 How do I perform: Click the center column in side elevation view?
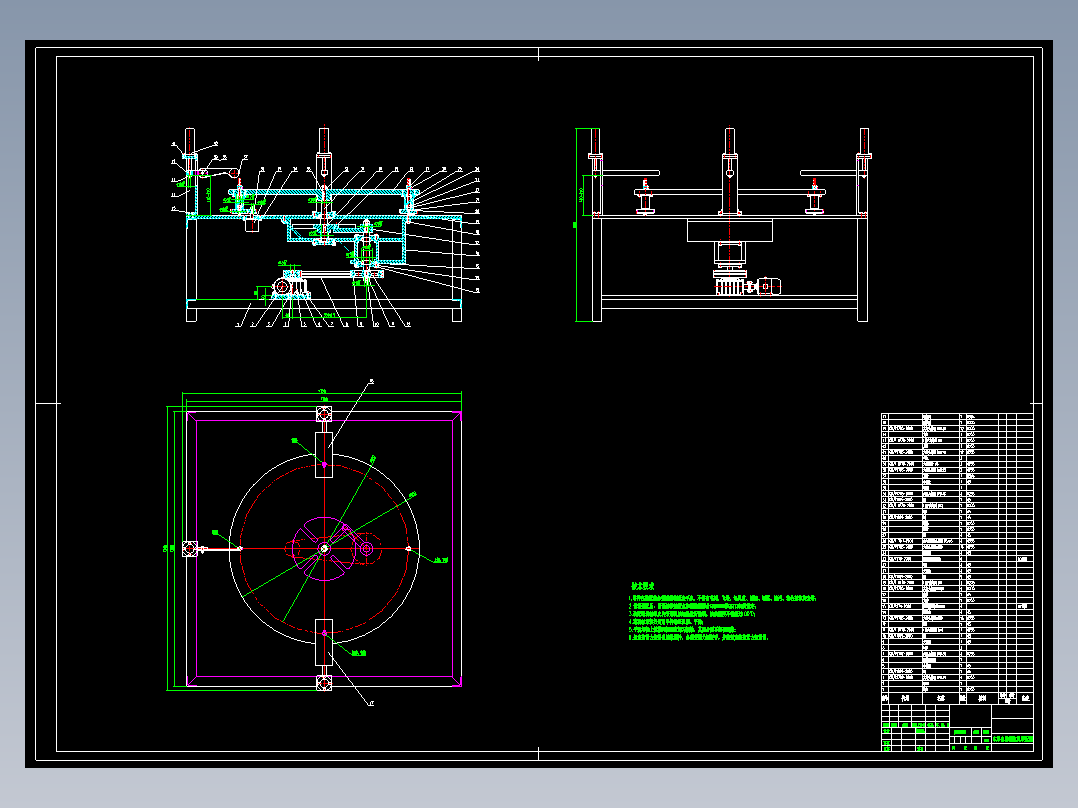729,171
